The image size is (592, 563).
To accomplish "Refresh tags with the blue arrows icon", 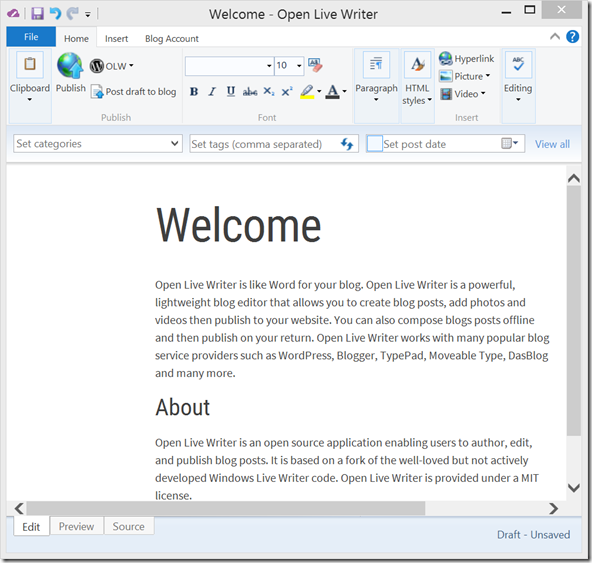I will click(347, 144).
